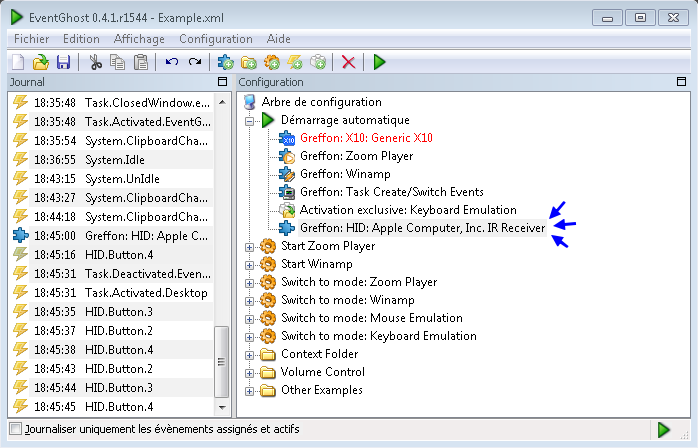Click the Copy toolbar icon
Image resolution: width=698 pixels, height=448 pixels.
[x=118, y=62]
